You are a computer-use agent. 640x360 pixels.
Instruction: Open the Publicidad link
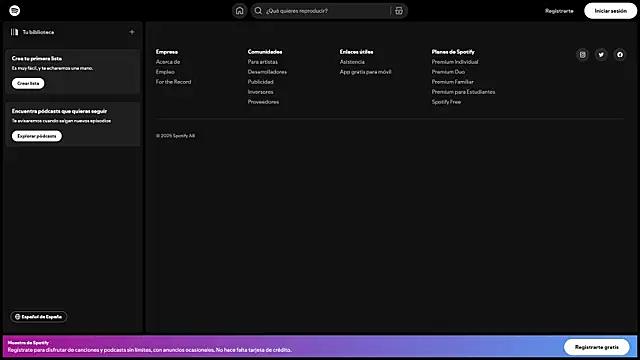(260, 82)
